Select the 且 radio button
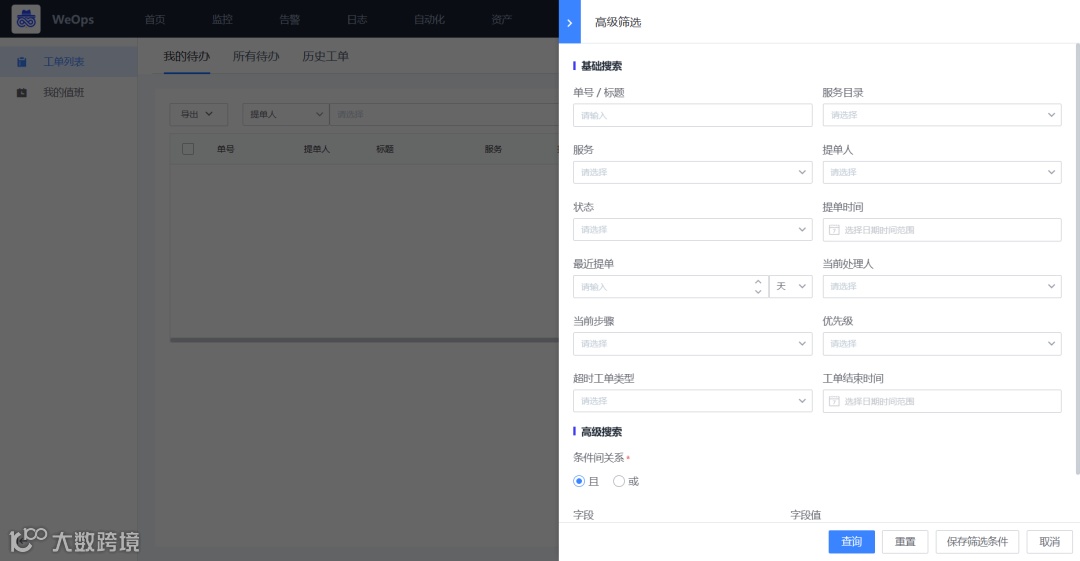Viewport: 1080px width, 561px height. [579, 481]
